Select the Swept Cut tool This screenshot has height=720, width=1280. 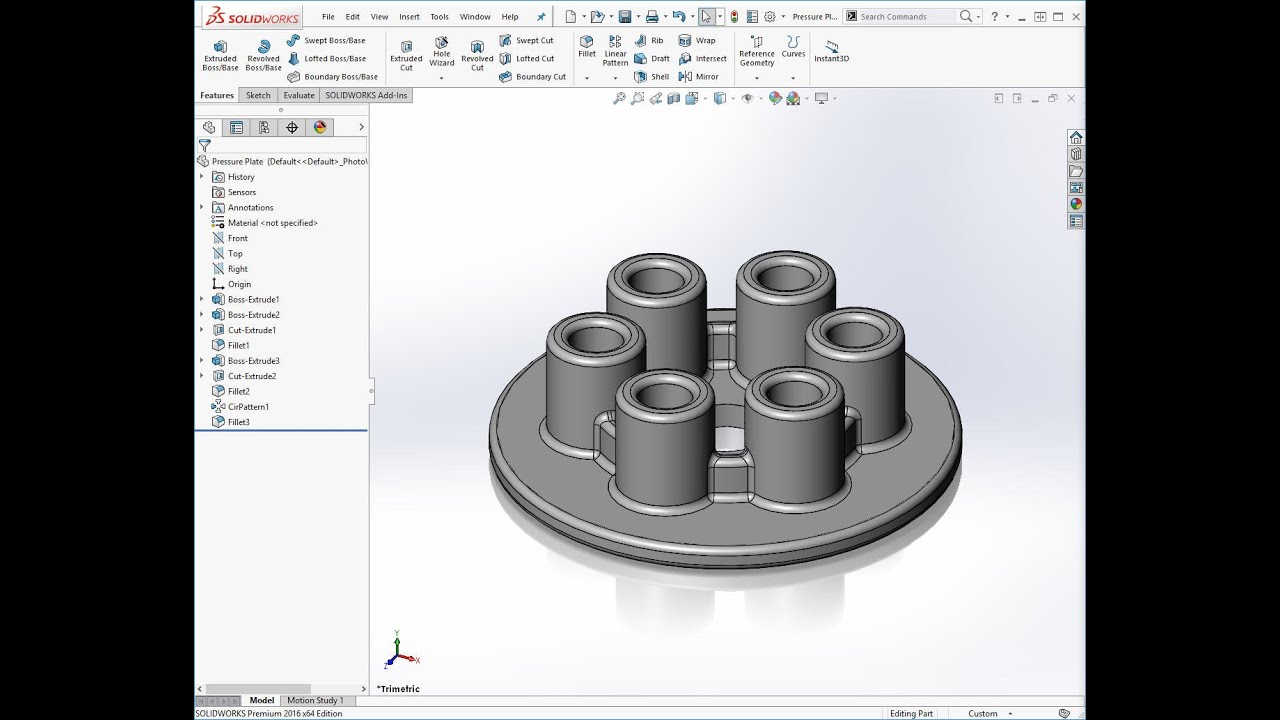pyautogui.click(x=526, y=40)
